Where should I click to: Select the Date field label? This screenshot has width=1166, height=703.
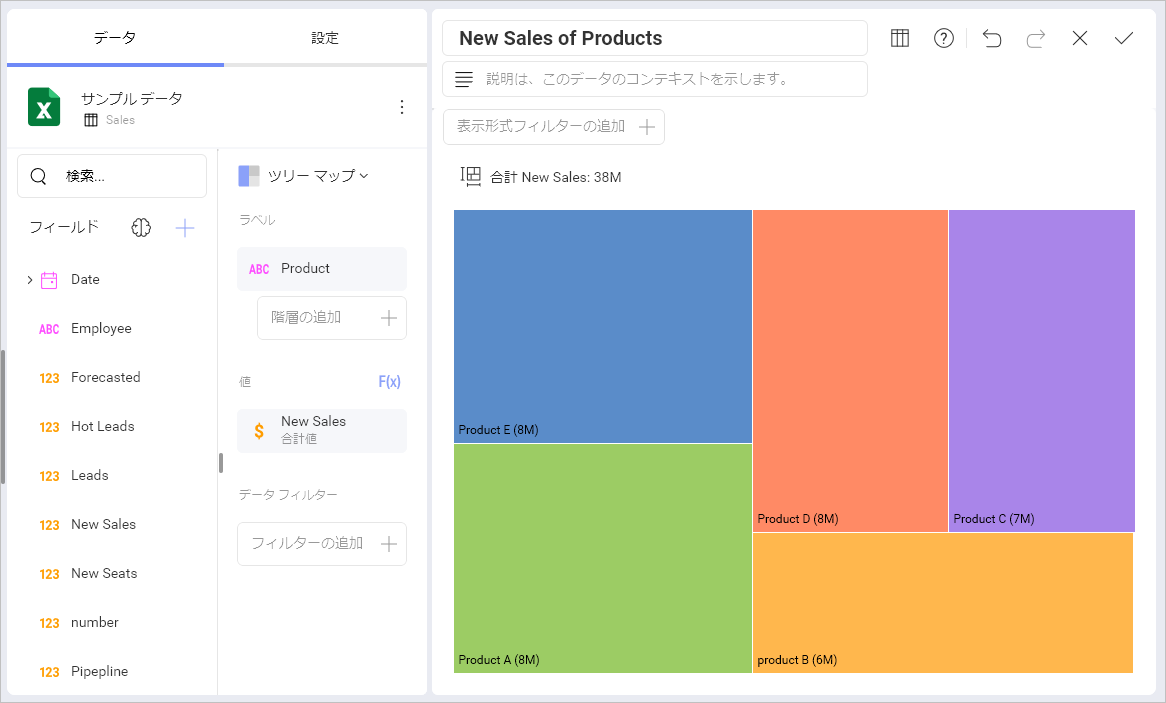point(85,280)
